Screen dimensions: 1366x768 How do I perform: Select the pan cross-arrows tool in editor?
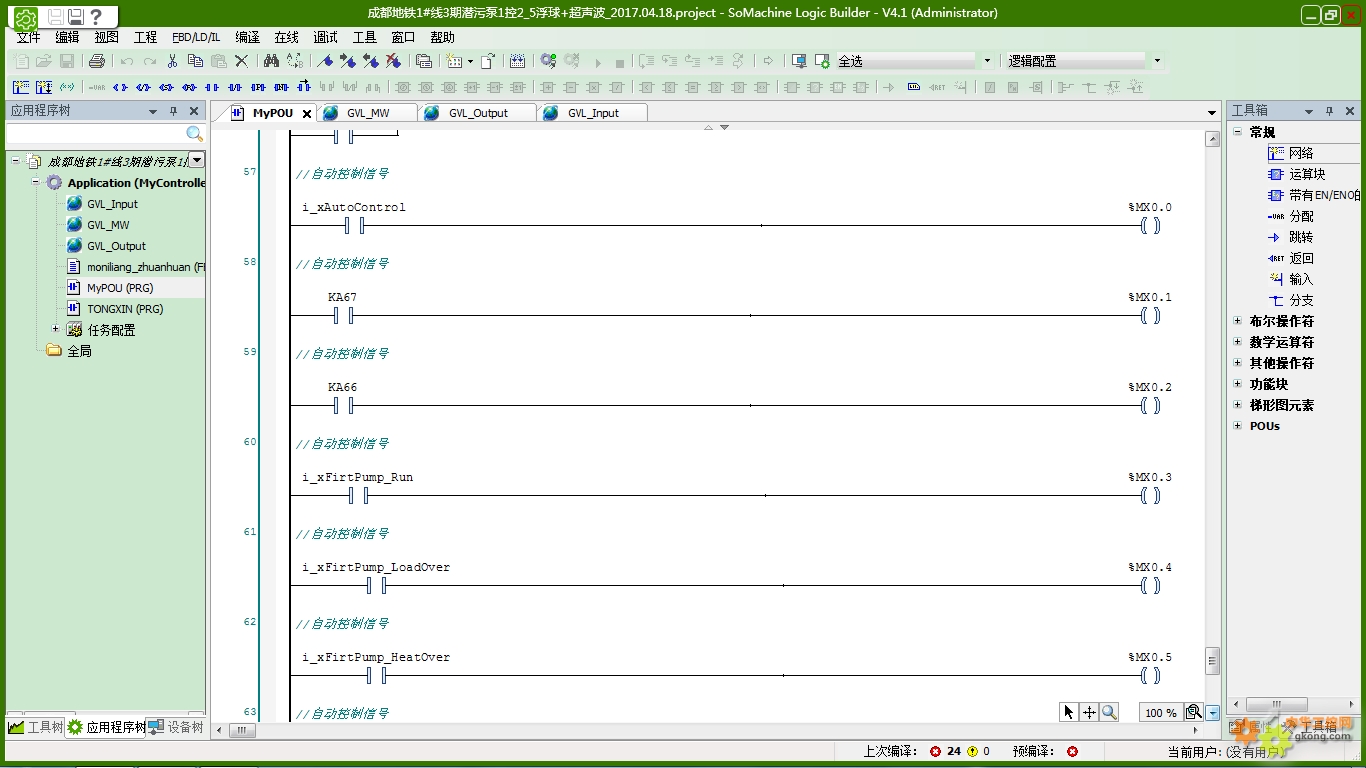tap(1089, 712)
